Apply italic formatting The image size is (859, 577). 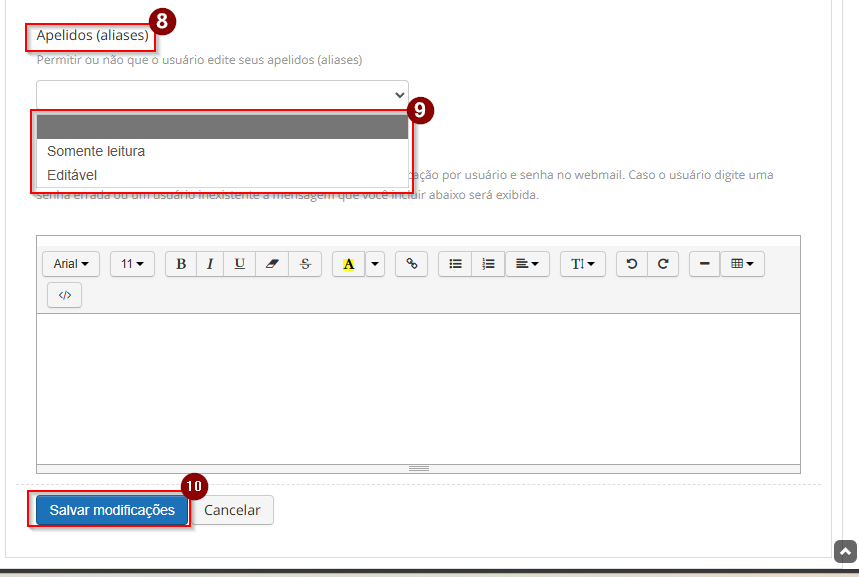[210, 264]
